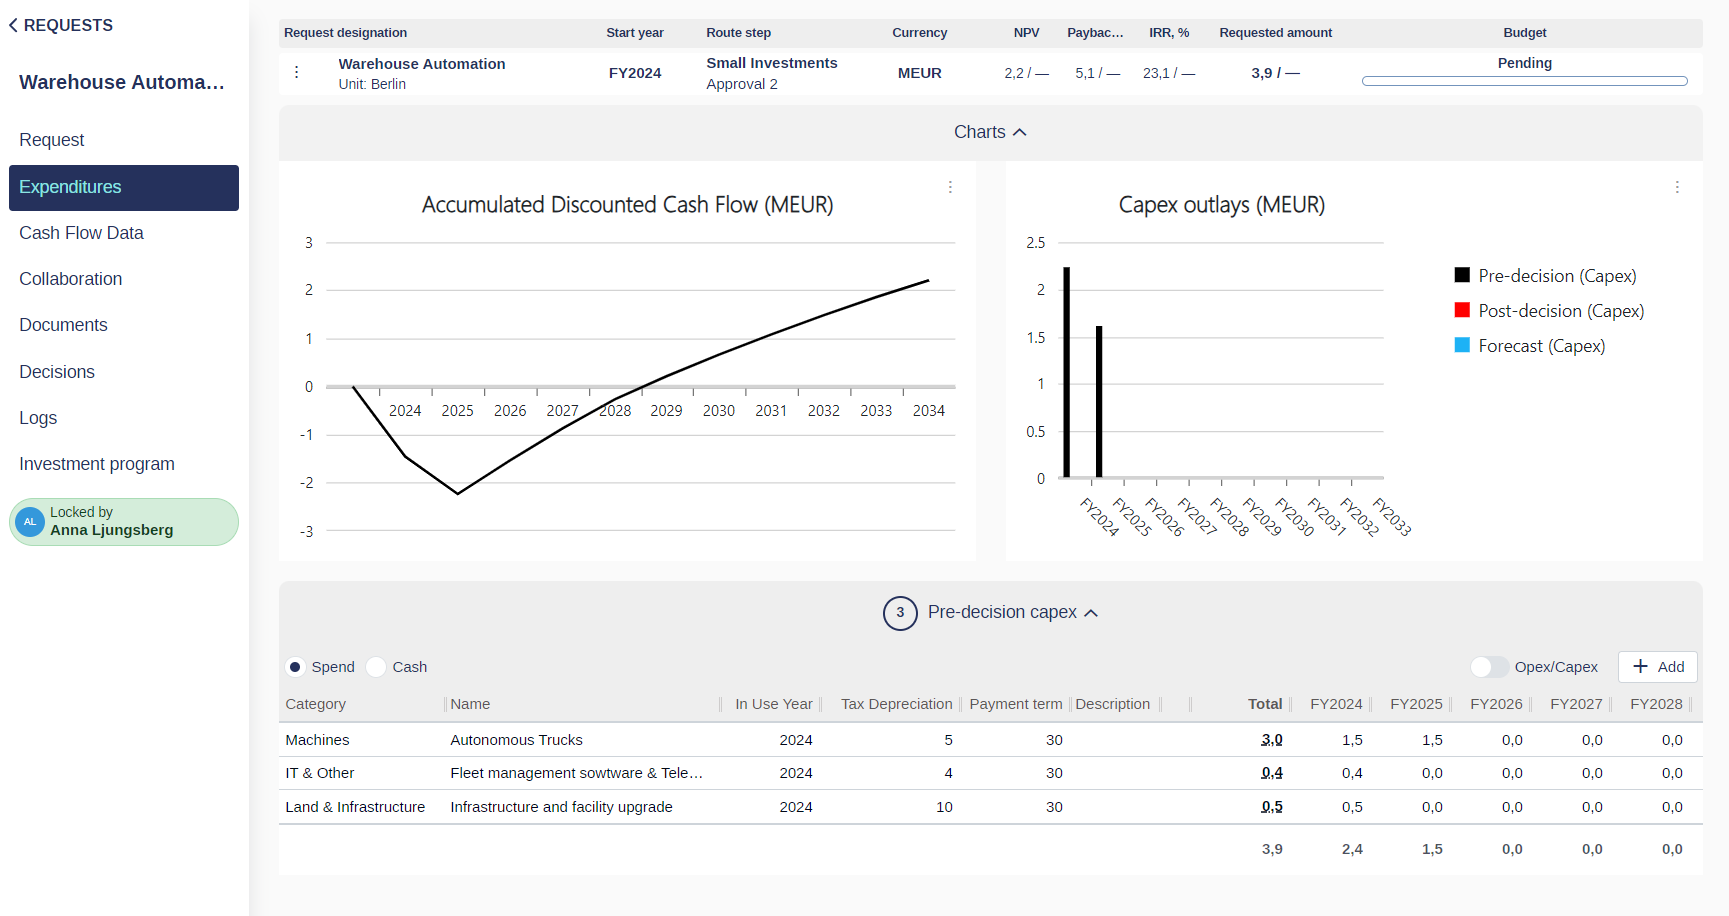Click the underlined total 0,5 value
The height and width of the screenshot is (916, 1729).
click(1272, 807)
